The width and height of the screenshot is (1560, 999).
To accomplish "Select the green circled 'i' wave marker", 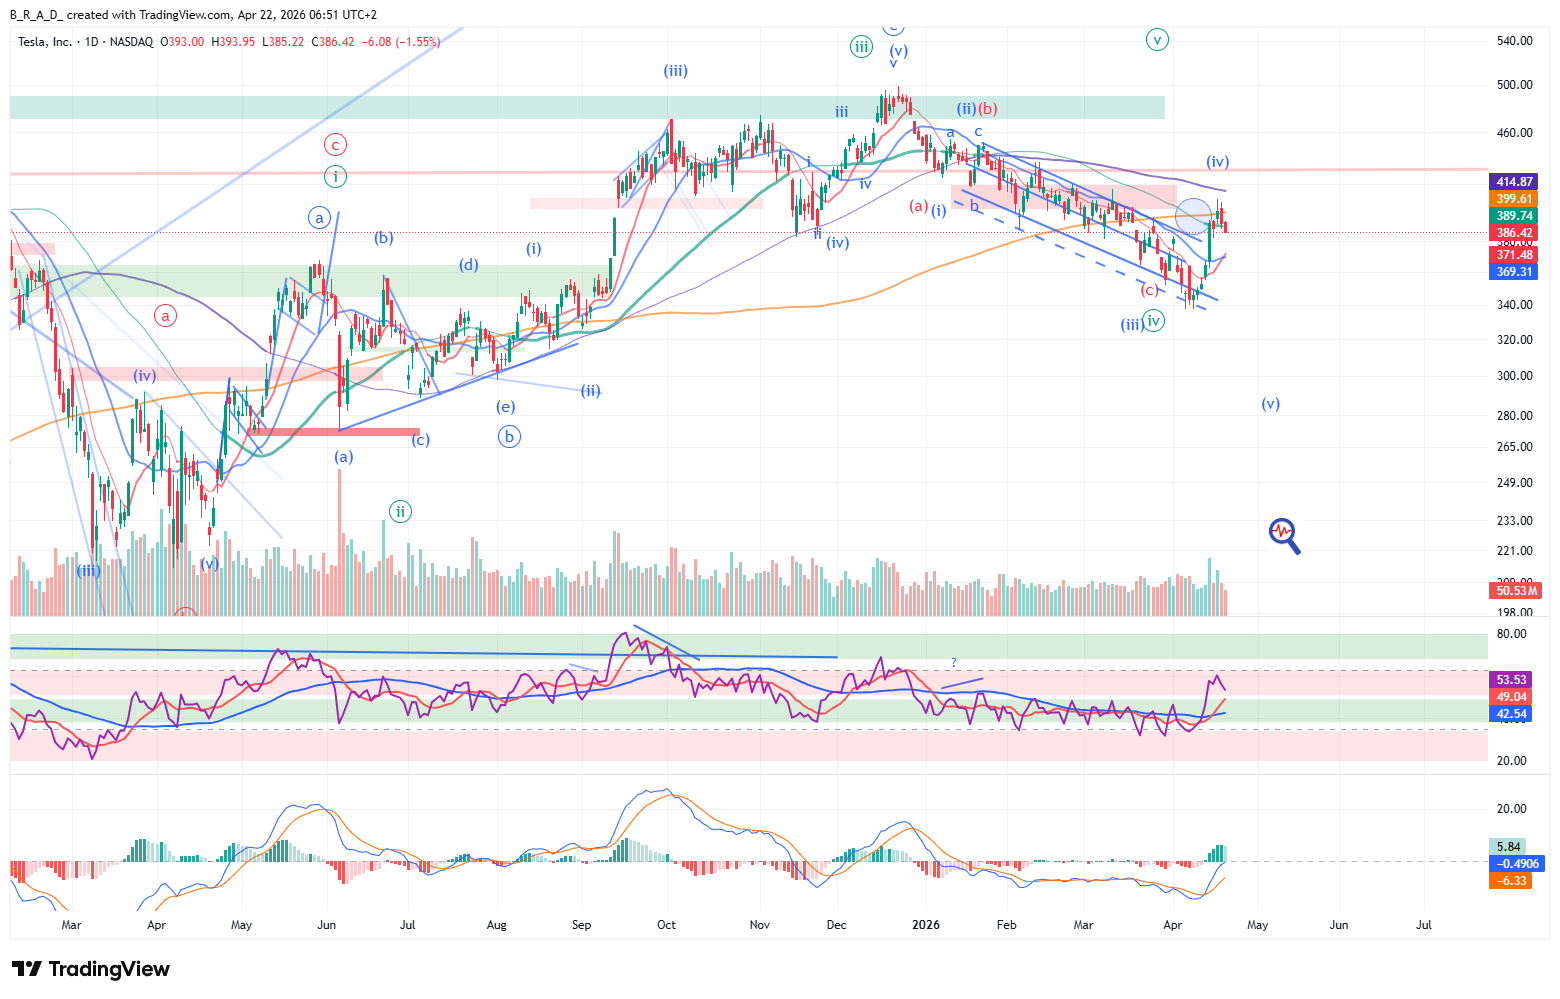I will point(335,177).
